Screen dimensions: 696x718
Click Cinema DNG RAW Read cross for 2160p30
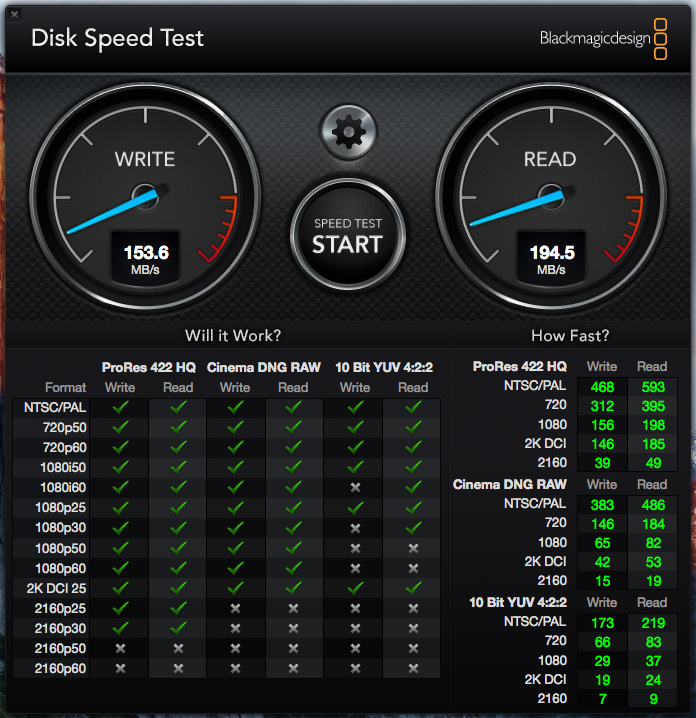coord(293,628)
